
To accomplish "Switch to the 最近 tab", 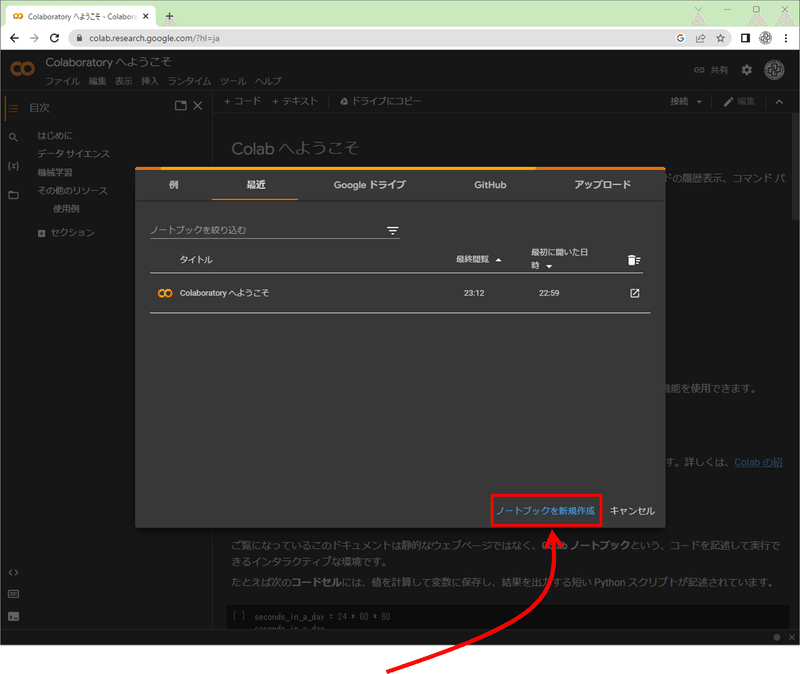I will coord(255,185).
